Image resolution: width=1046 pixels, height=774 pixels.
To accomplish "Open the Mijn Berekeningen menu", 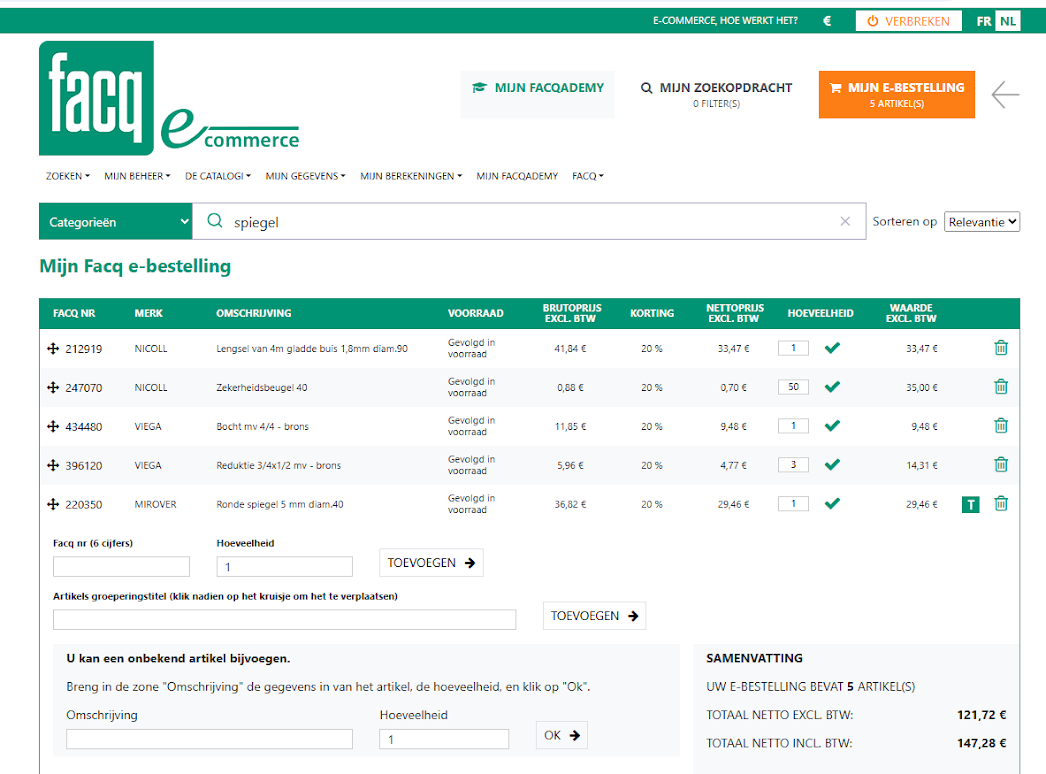I will (410, 176).
